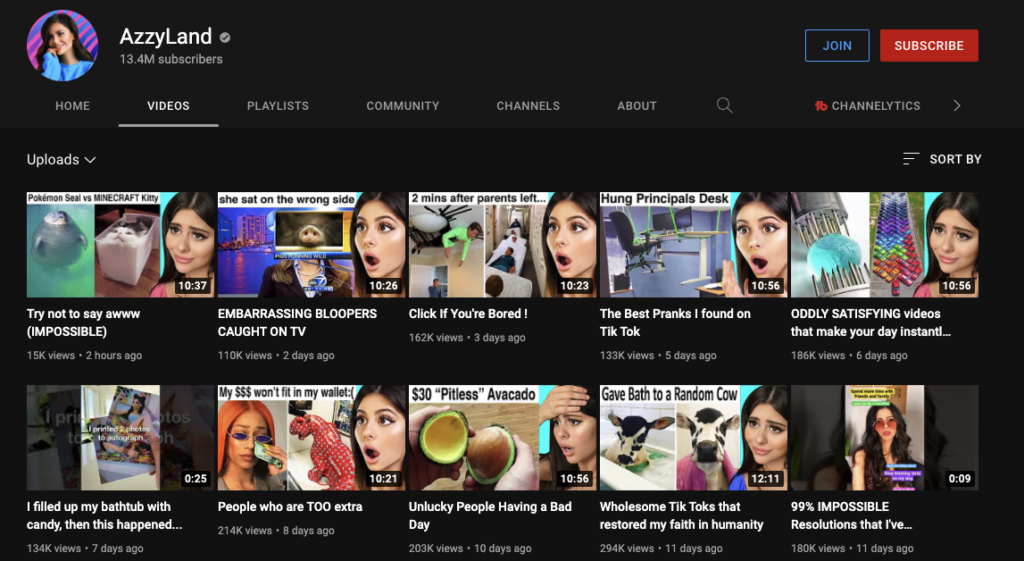Open 'Wholesome Tik Toks' title link
This screenshot has width=1024, height=561.
point(681,515)
